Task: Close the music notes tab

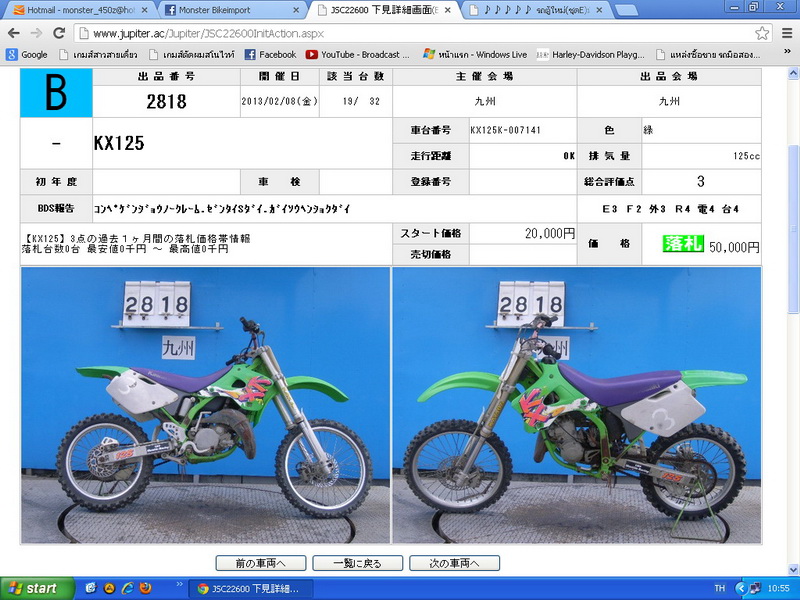Action: (599, 10)
